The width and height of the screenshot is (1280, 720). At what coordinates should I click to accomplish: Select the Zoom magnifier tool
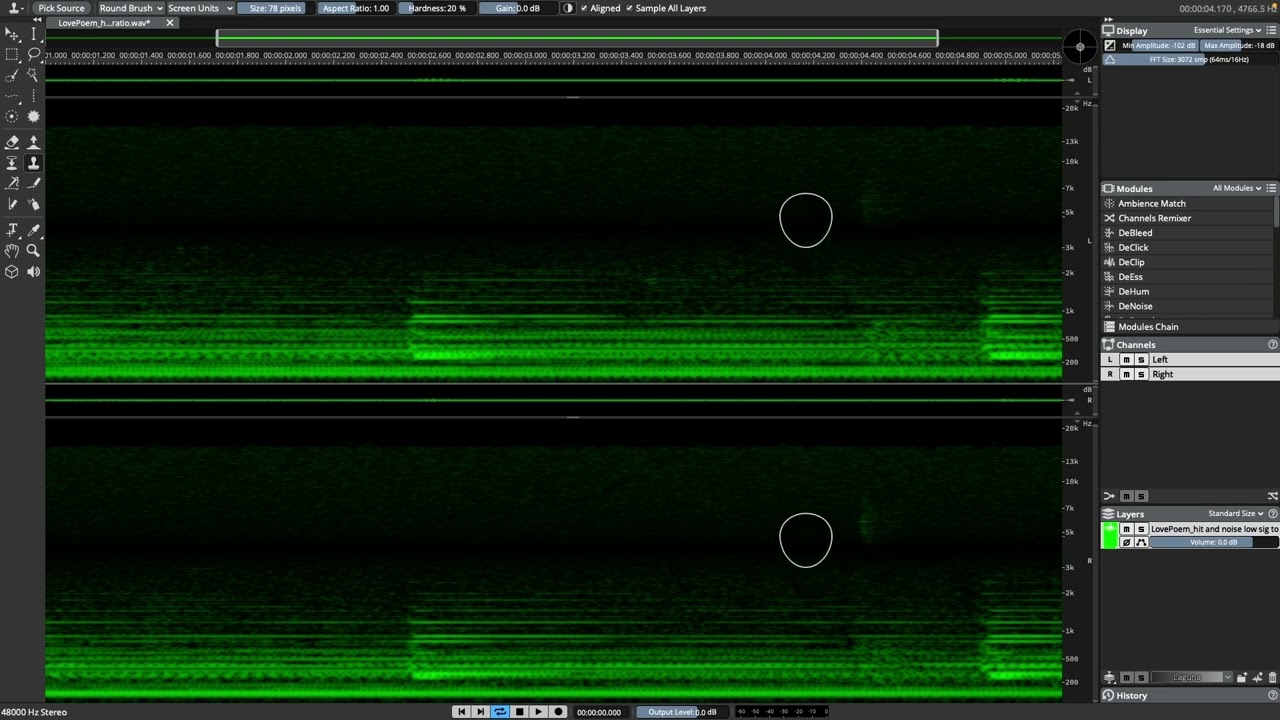coord(33,251)
